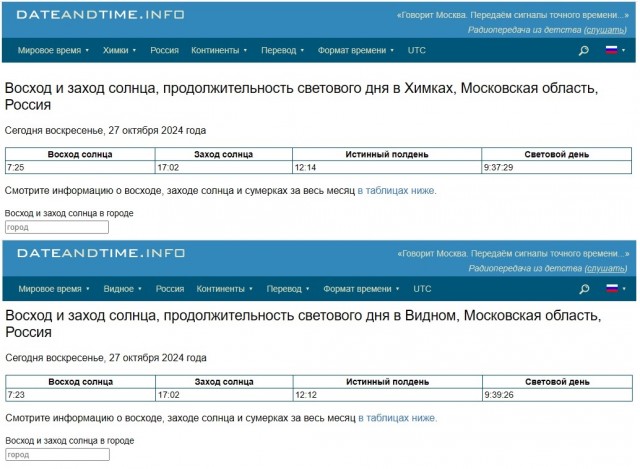Focus the город input under Видное section
Screen dimensions: 640x469
pos(58,455)
